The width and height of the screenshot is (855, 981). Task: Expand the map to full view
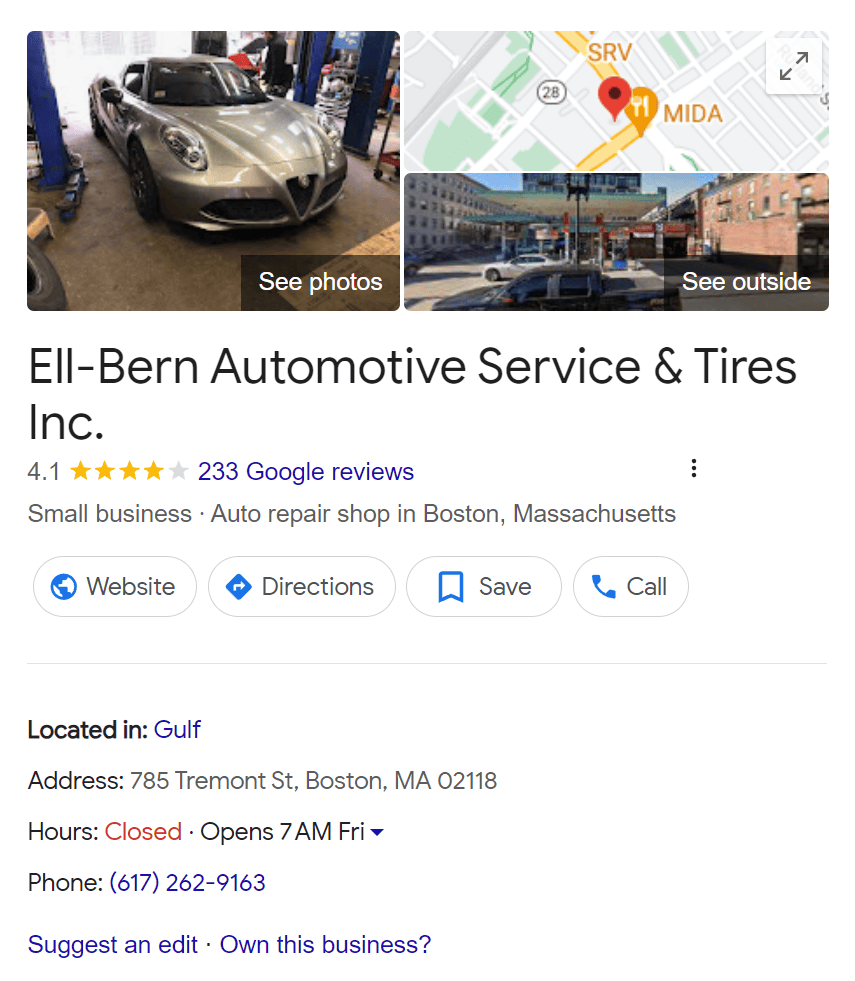pos(793,66)
